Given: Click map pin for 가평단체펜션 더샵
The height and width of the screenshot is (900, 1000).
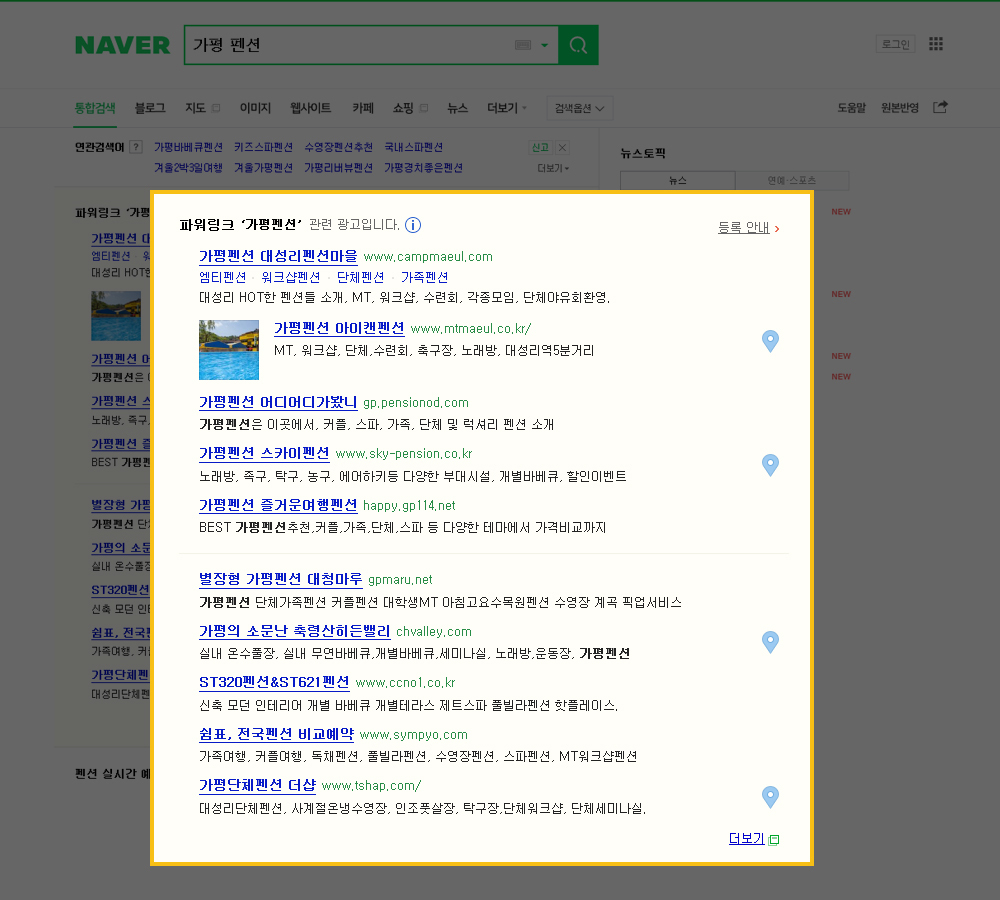Looking at the screenshot, I should 770,797.
